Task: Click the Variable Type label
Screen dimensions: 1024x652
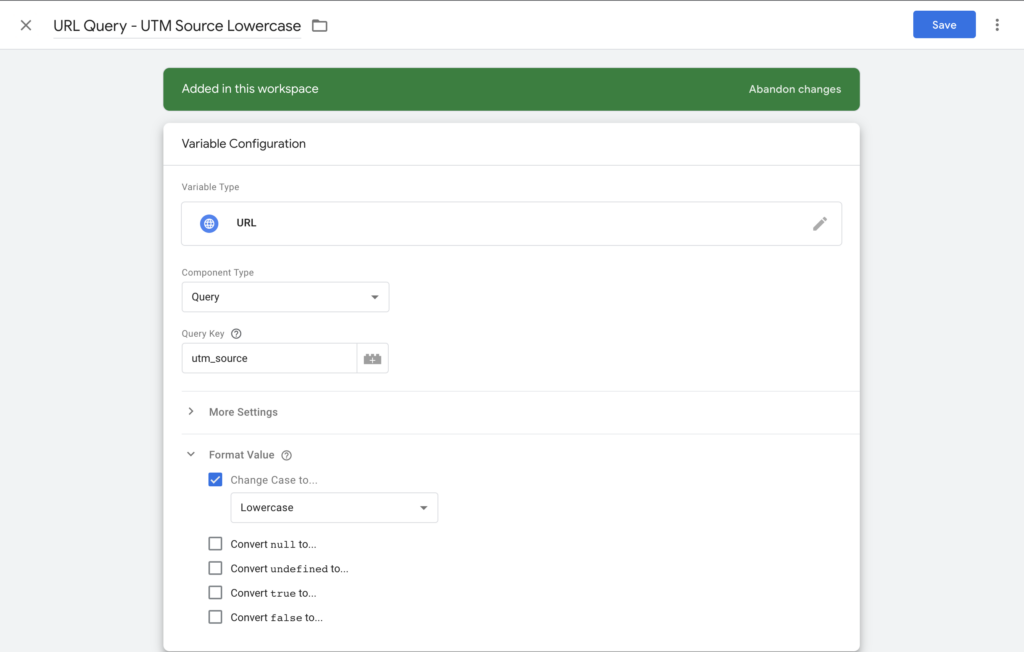Action: coord(210,187)
